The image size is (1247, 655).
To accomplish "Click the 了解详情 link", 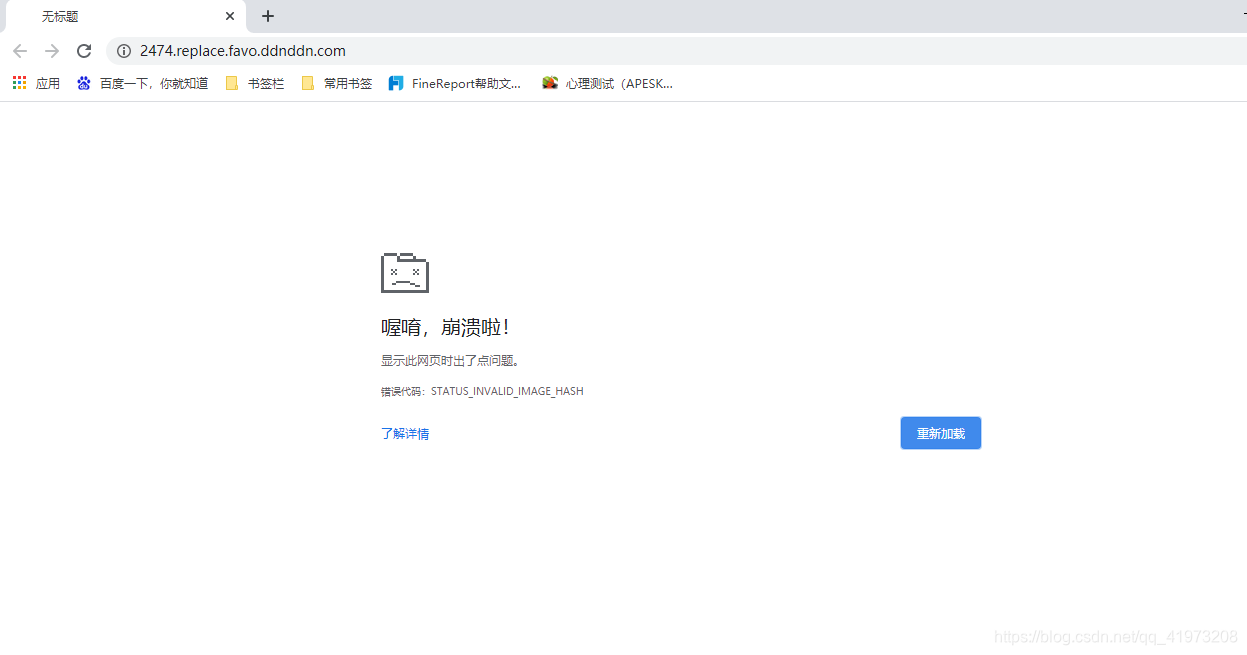I will tap(405, 432).
